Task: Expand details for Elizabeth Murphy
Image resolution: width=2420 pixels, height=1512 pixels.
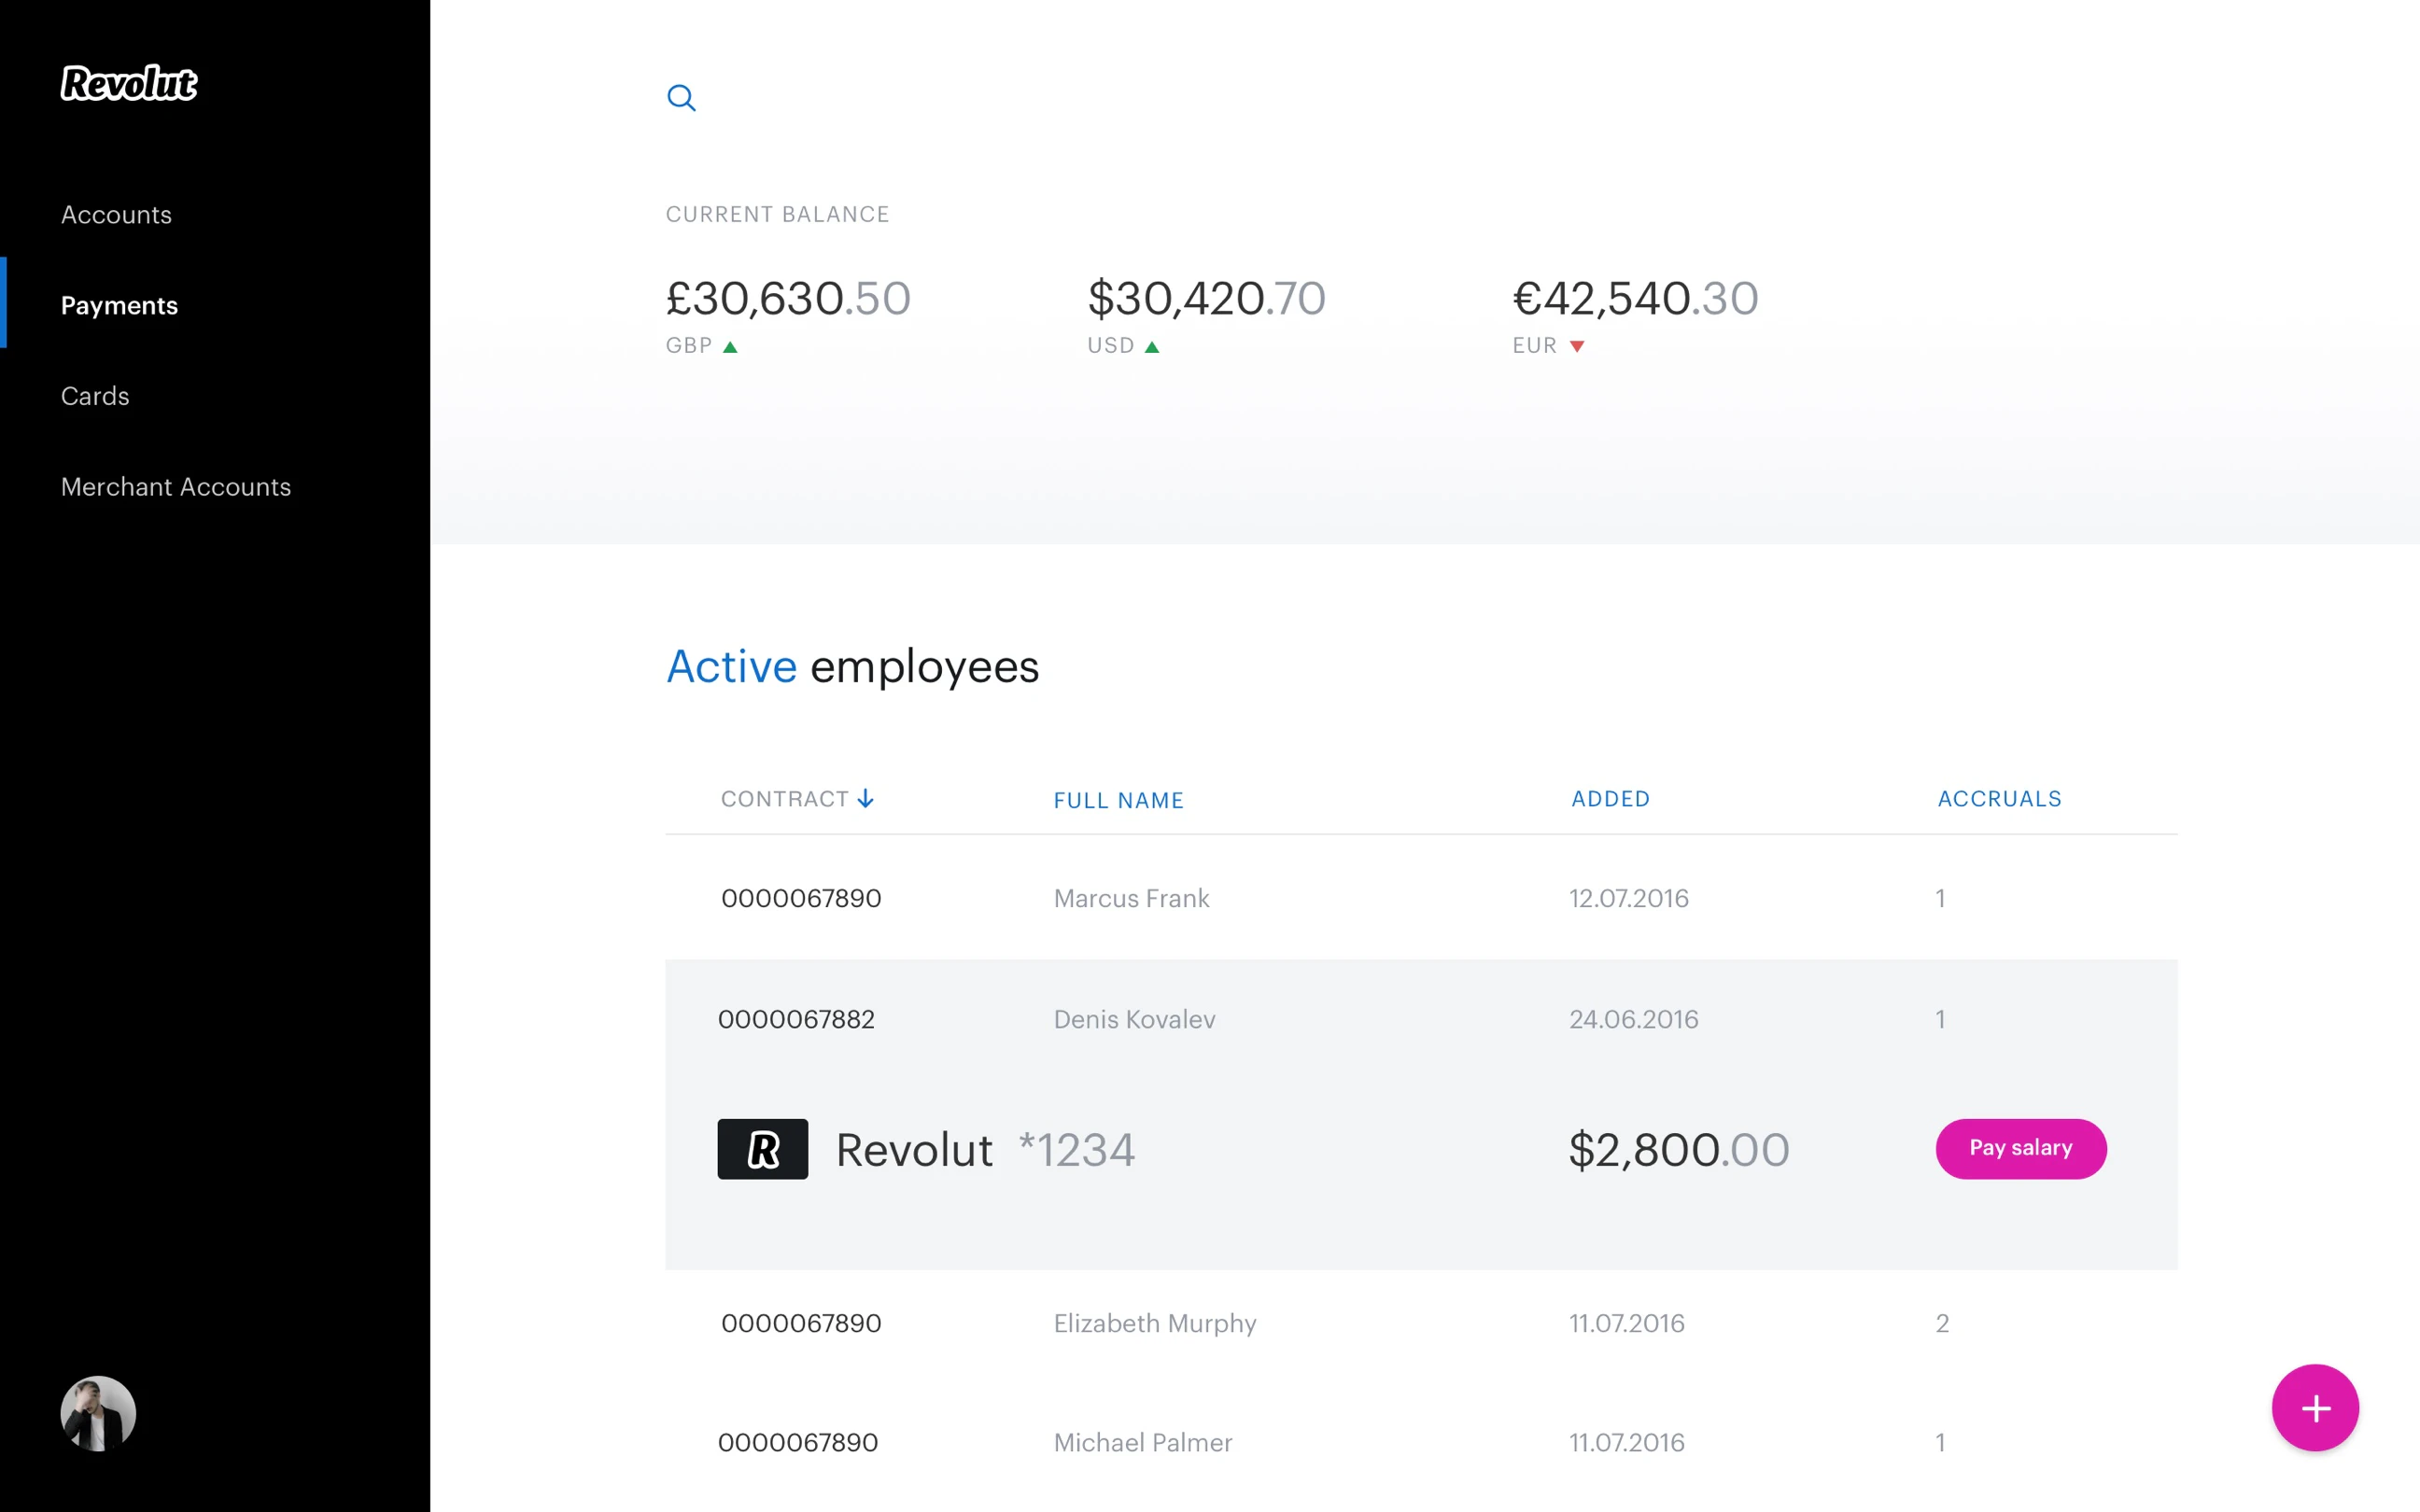Action: (1154, 1322)
